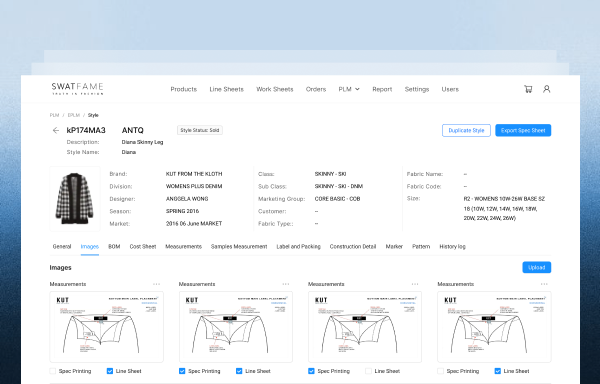The image size is (600, 384).
Task: Open Products in the top navigation
Action: [x=184, y=89]
